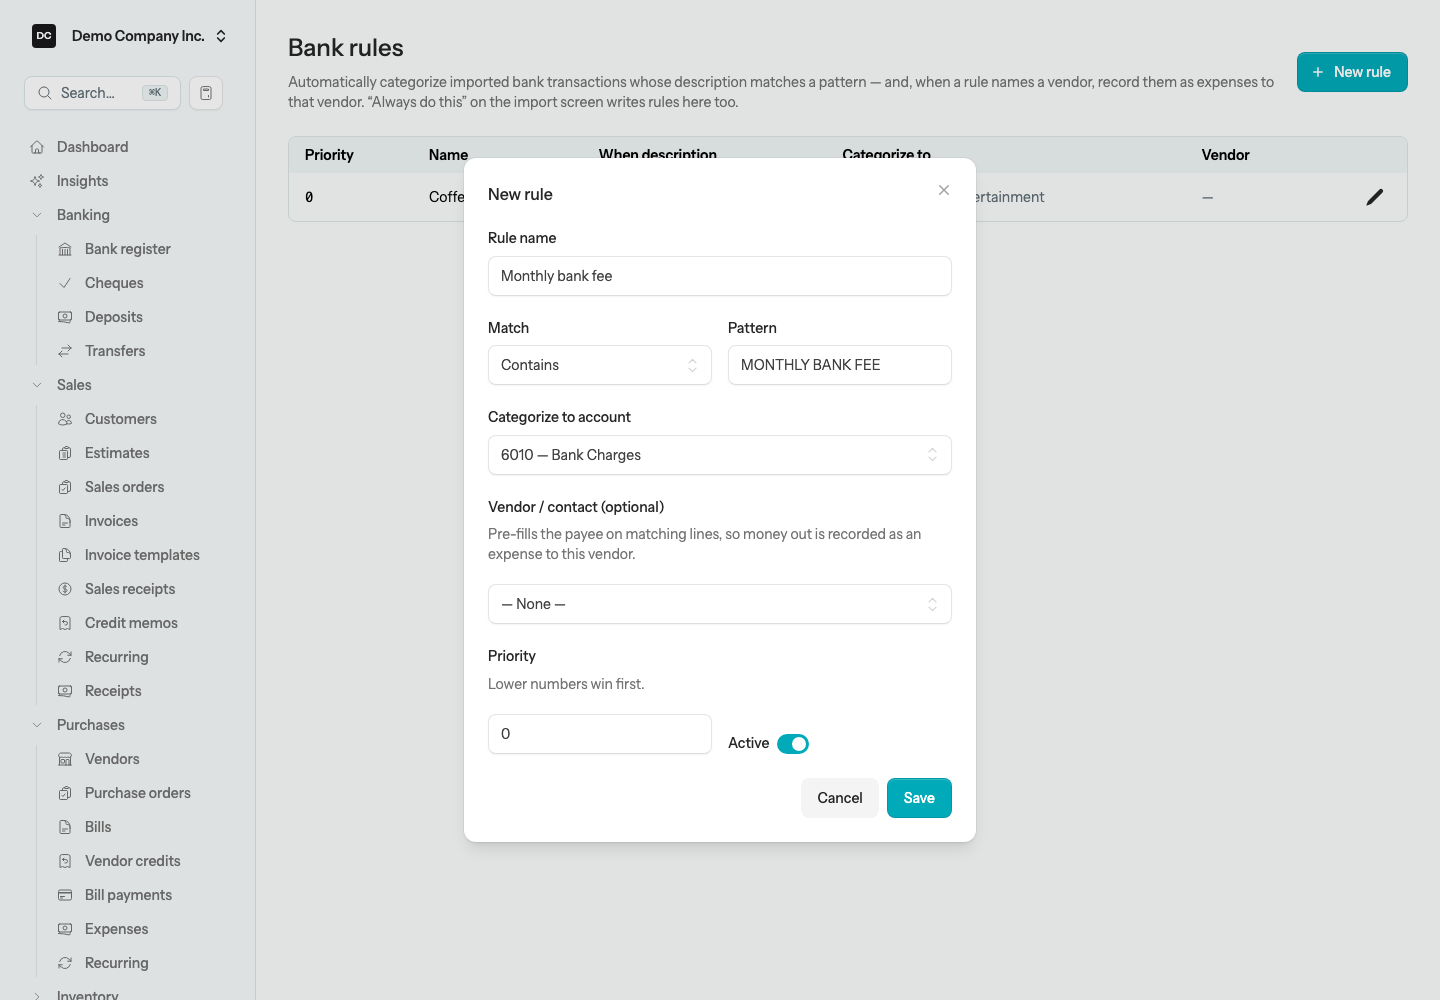Click the Credit memos icon
This screenshot has height=1000, width=1440.
pos(65,623)
